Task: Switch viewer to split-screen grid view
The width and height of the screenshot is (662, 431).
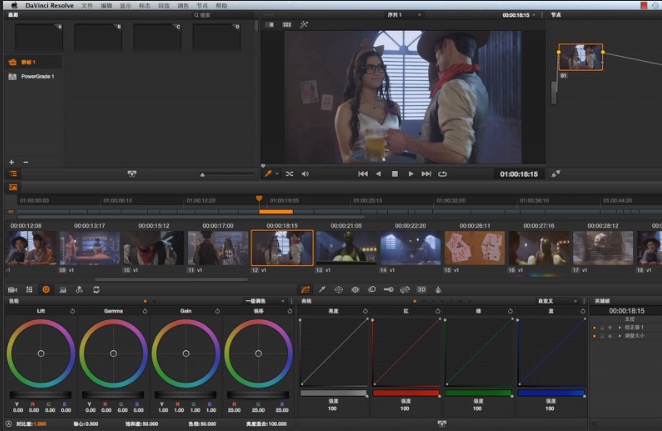Action: [x=287, y=24]
